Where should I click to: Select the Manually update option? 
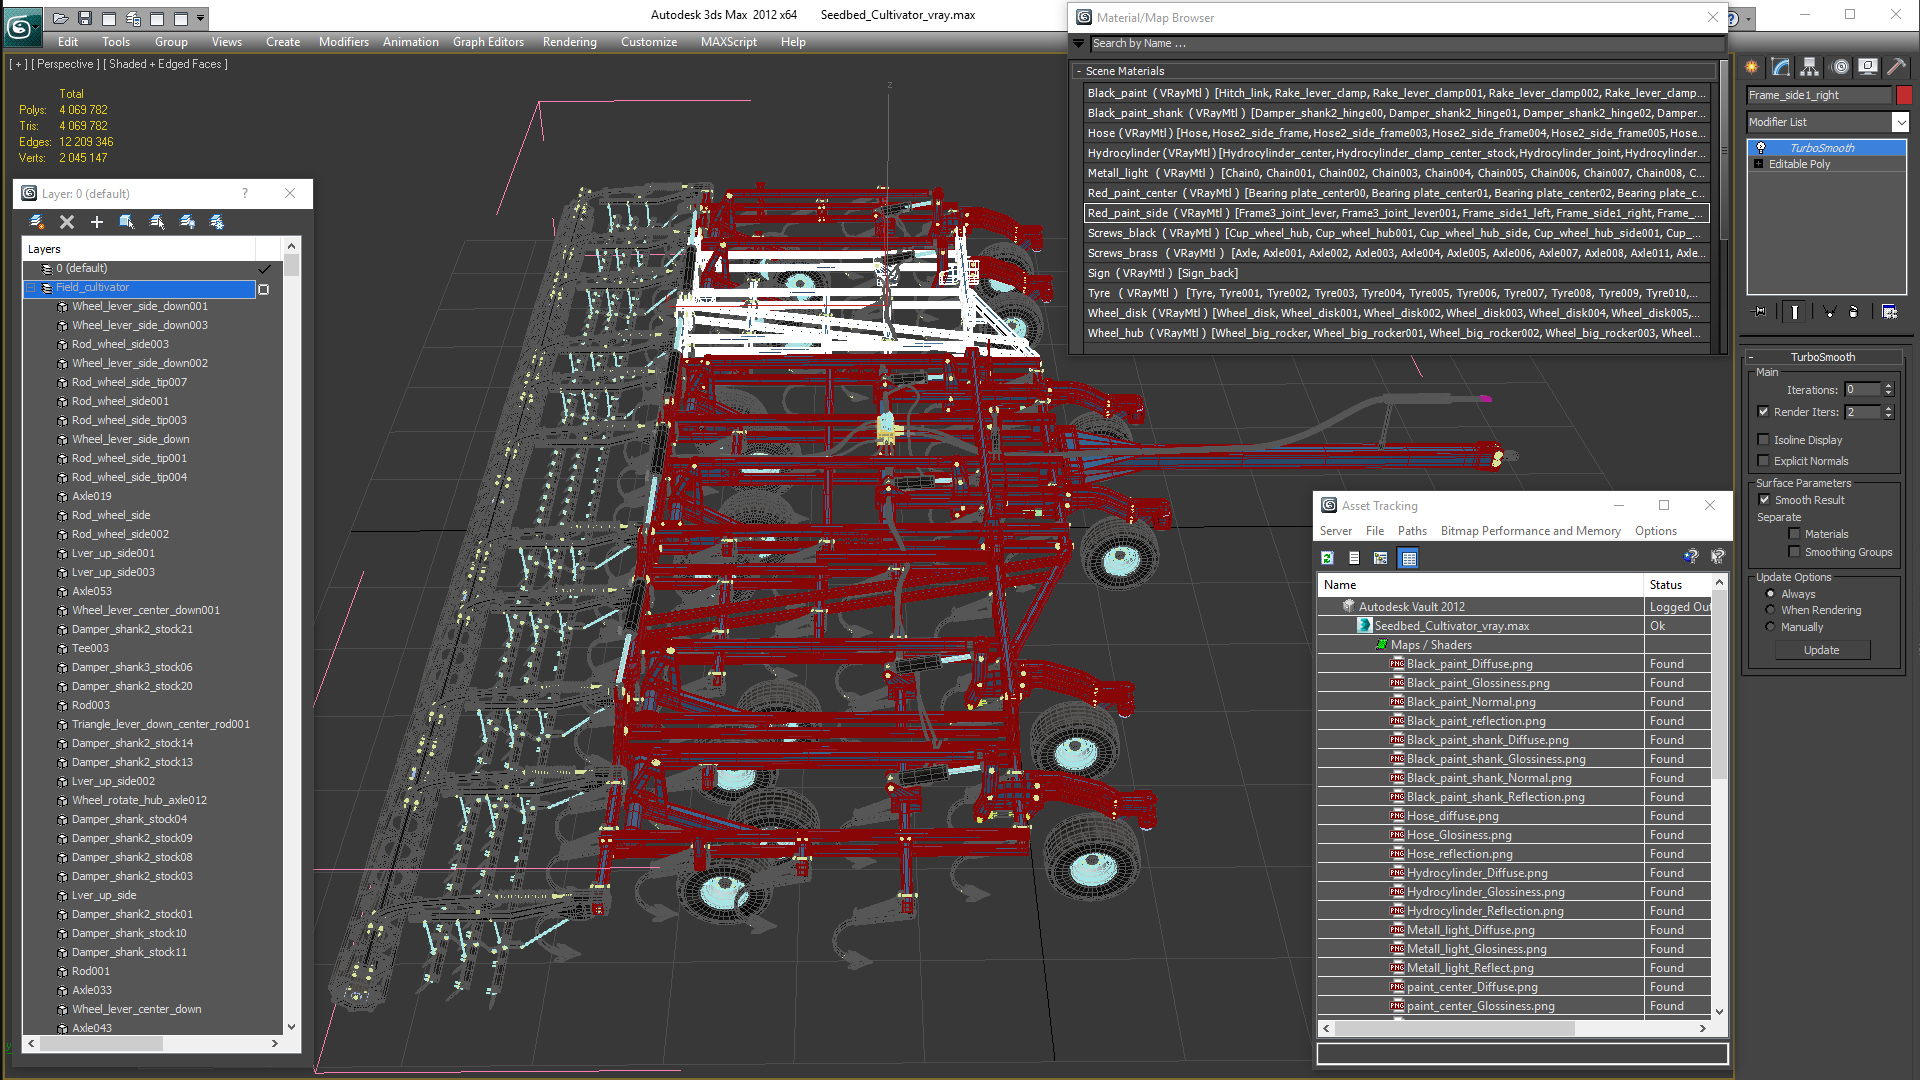[x=1770, y=627]
